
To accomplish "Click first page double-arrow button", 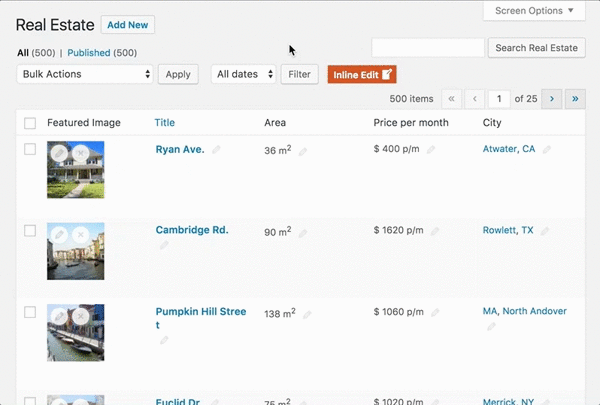I will coord(452,99).
